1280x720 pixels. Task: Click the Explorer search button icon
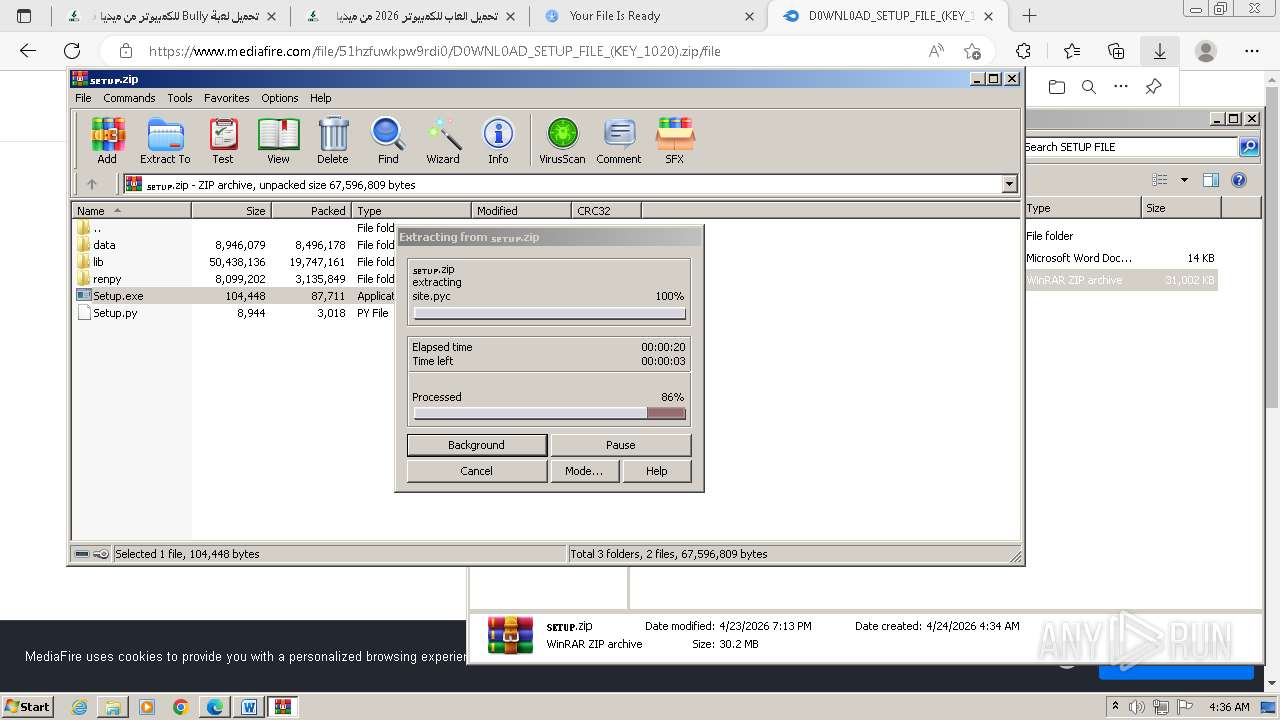[x=1249, y=147]
